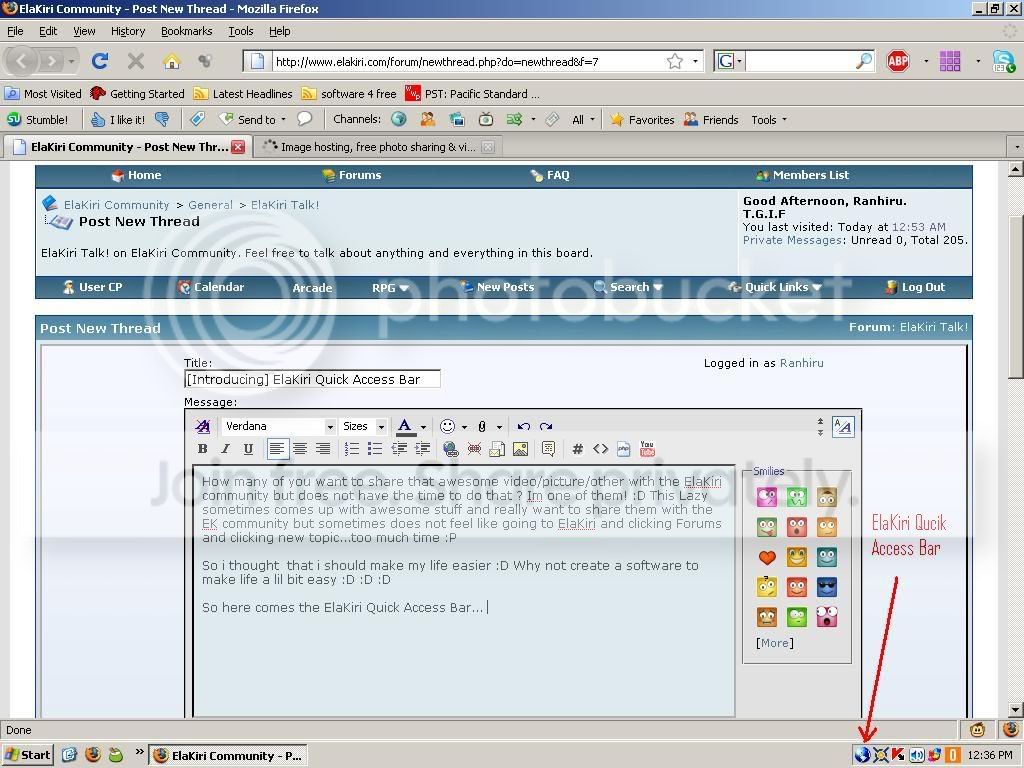Reload the page with the Firefox refresh icon
This screenshot has height=768, width=1024.
(x=100, y=61)
